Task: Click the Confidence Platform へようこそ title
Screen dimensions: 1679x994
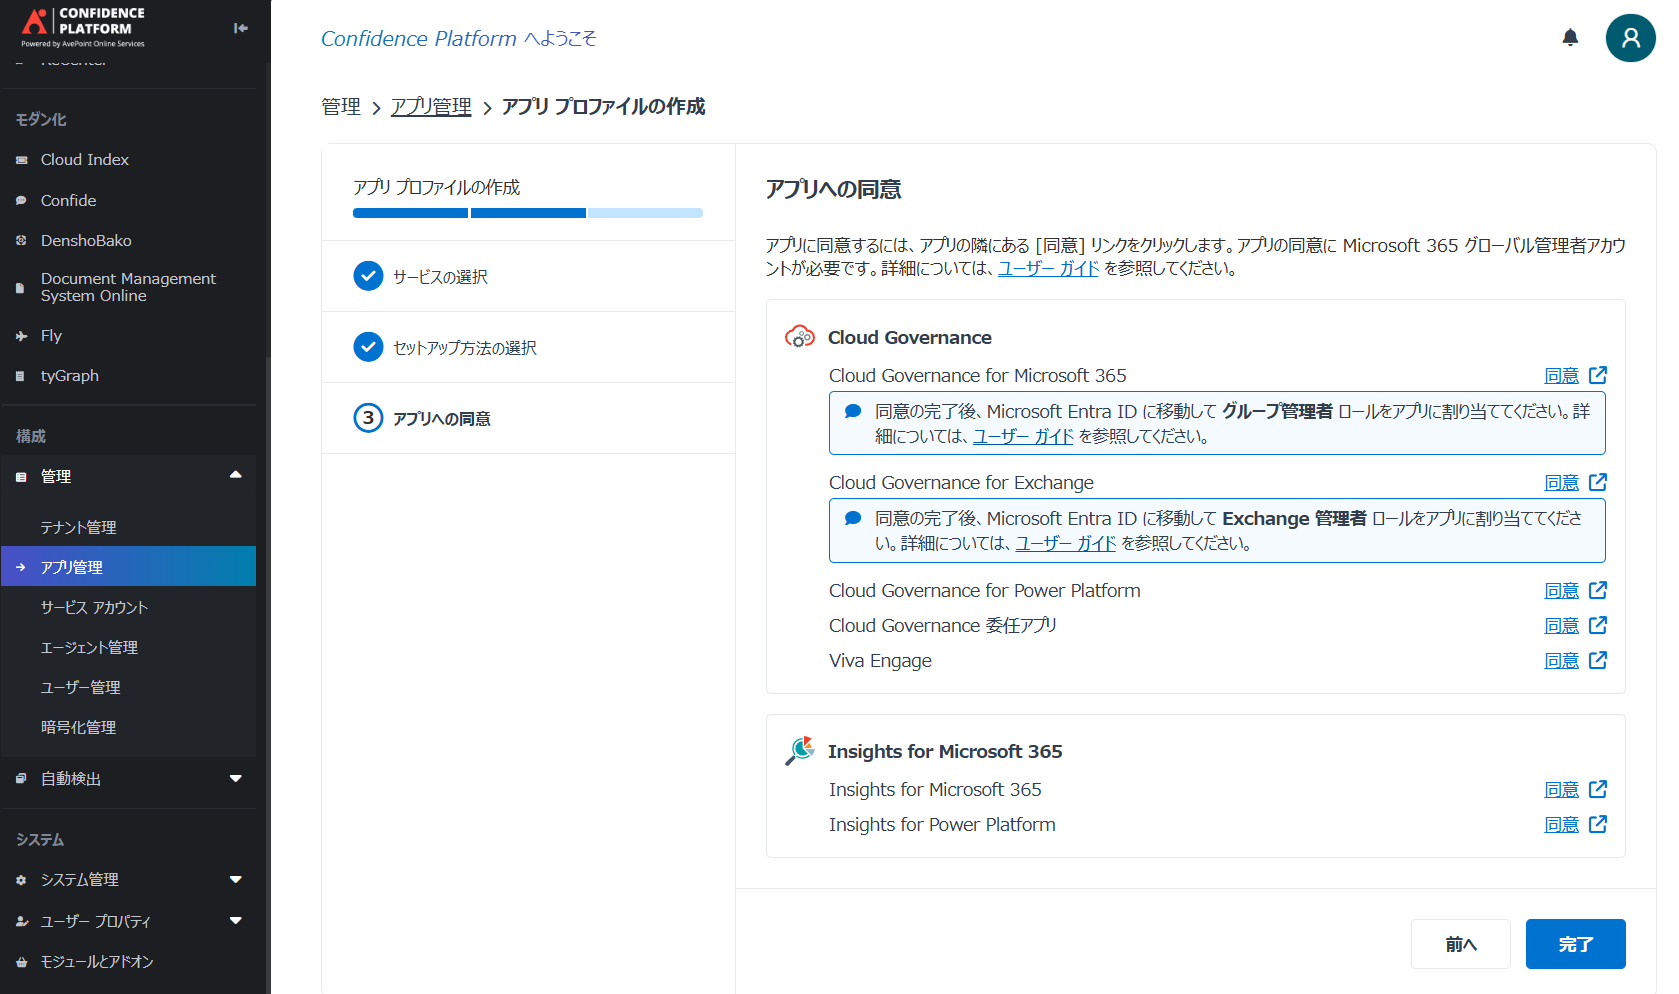Action: (458, 38)
